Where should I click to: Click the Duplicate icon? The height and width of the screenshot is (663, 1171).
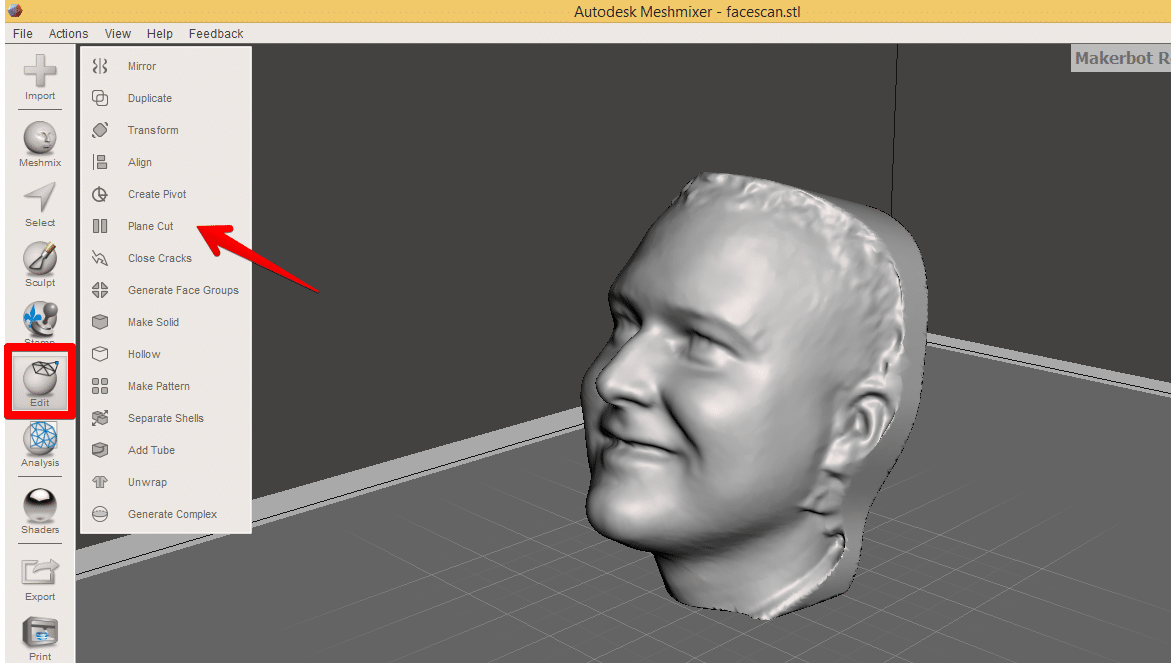(x=100, y=99)
